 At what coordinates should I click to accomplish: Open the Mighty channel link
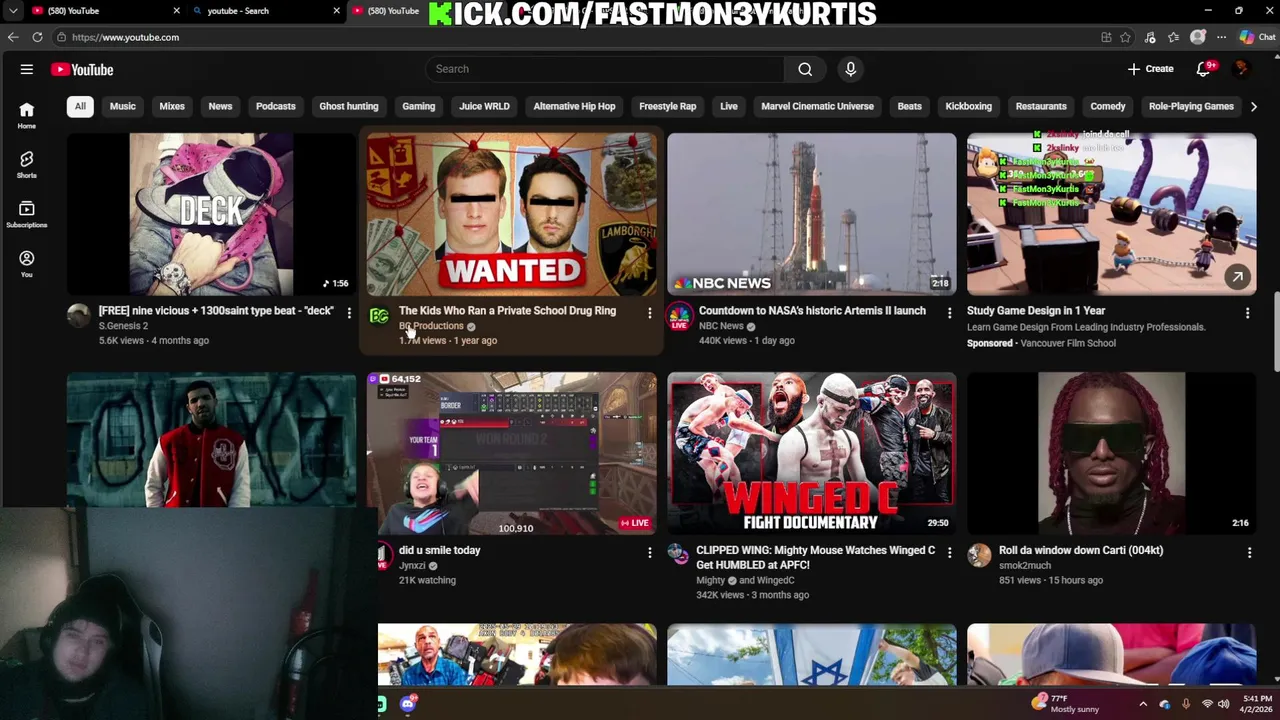tap(711, 580)
